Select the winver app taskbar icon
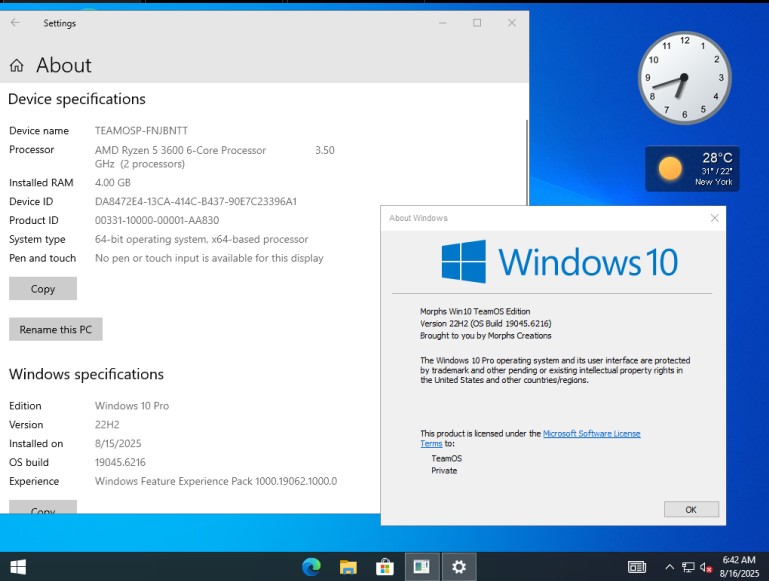The width and height of the screenshot is (769, 581). pyautogui.click(x=422, y=567)
